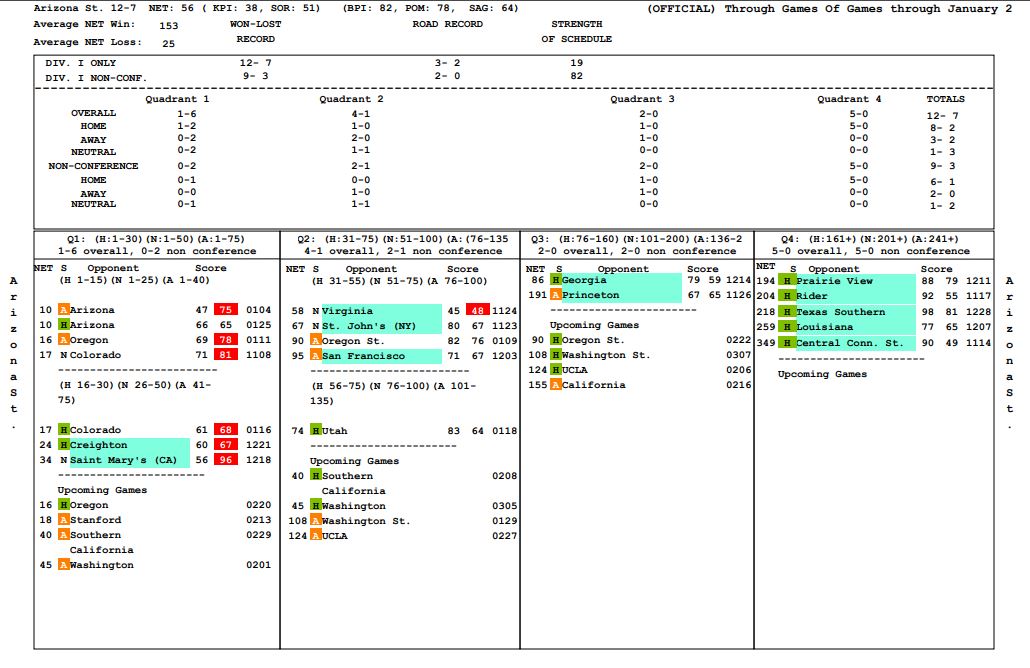The width and height of the screenshot is (1030, 668).
Task: Select California under Q3 upcoming games
Action: [x=597, y=385]
